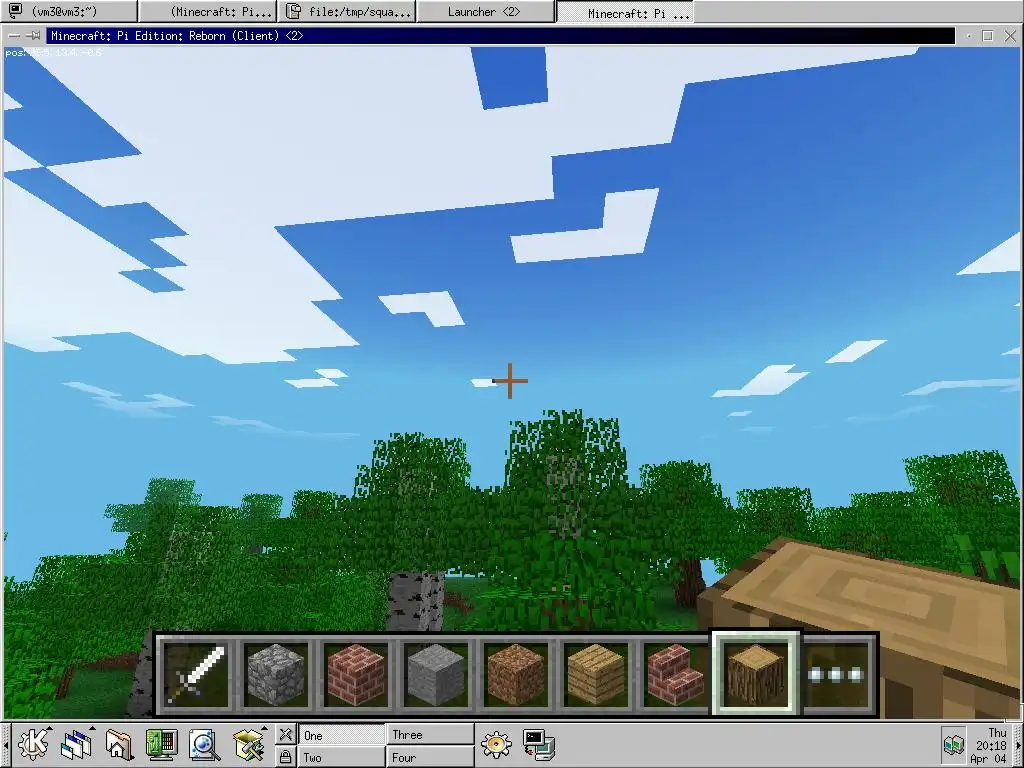Switch to the file:/tmp/squa... taskbar window

(347, 11)
